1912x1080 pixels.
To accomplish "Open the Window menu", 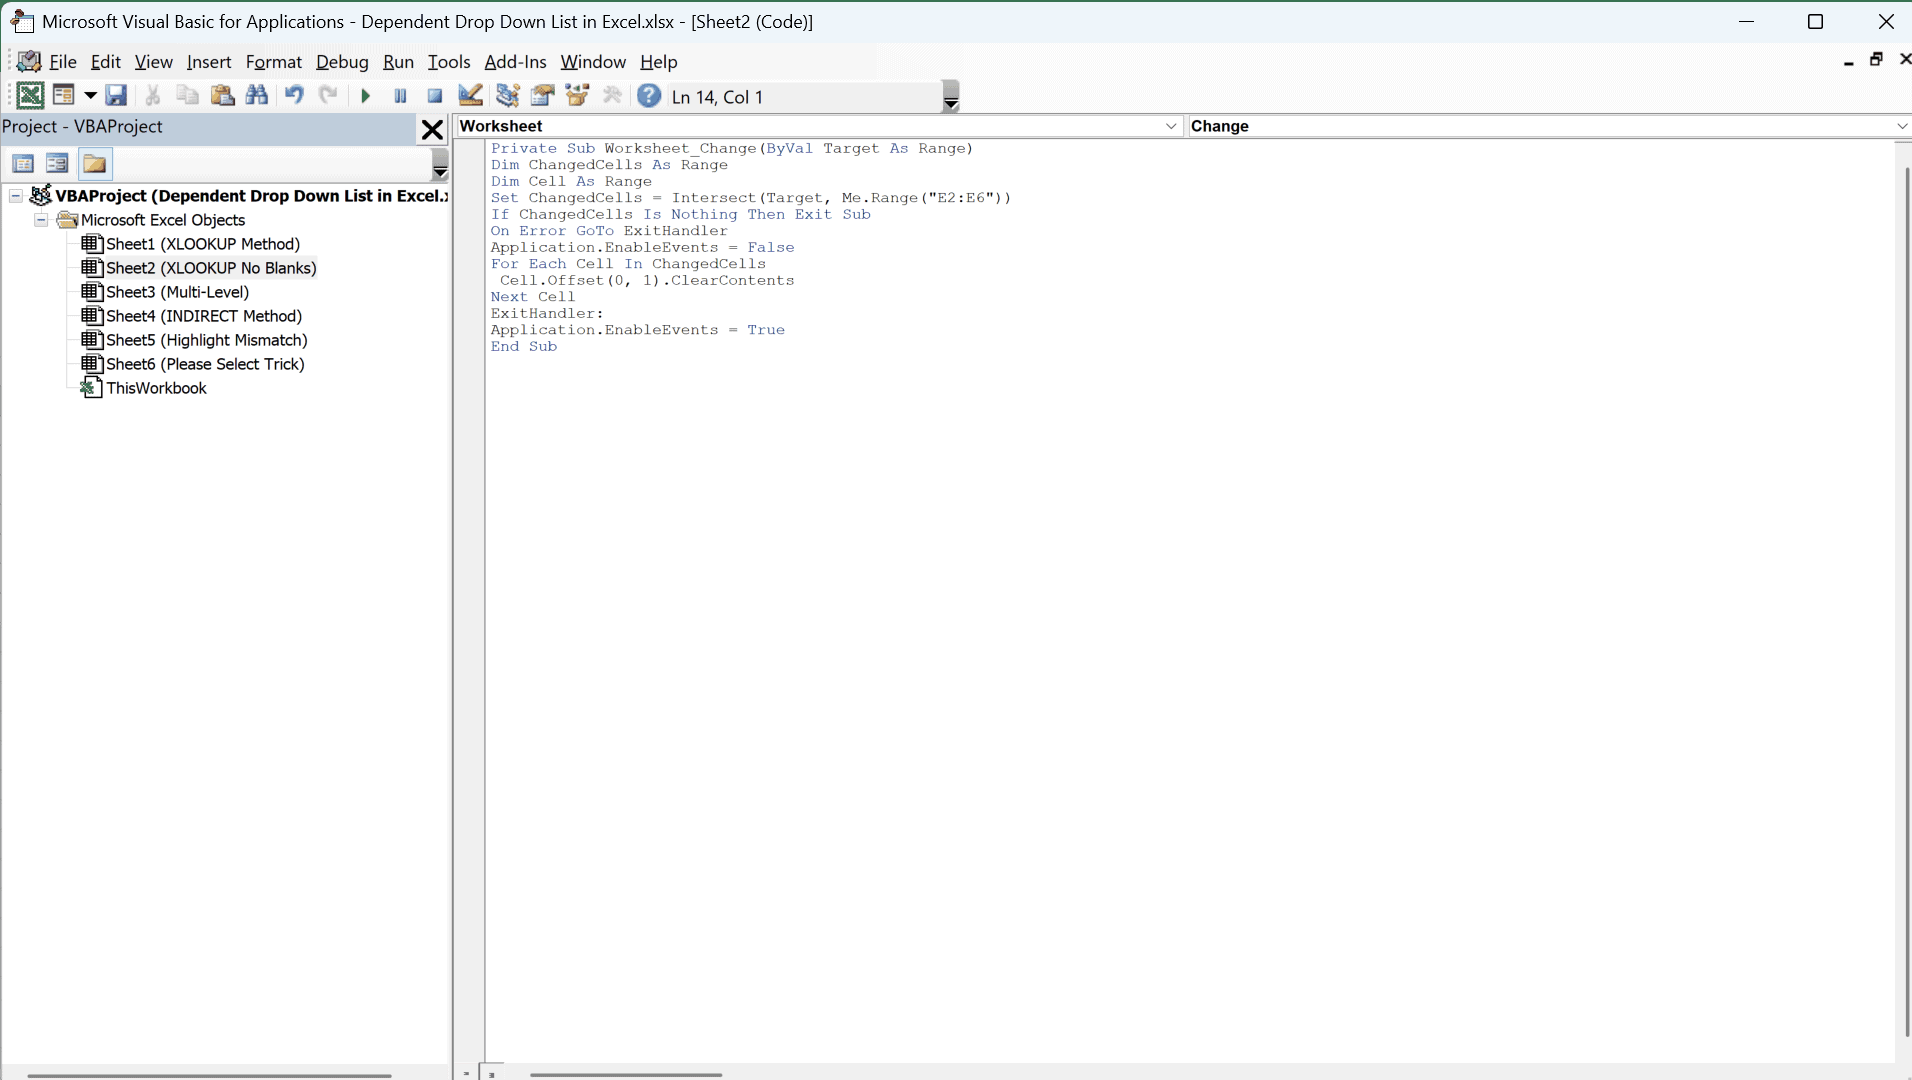I will tap(593, 62).
